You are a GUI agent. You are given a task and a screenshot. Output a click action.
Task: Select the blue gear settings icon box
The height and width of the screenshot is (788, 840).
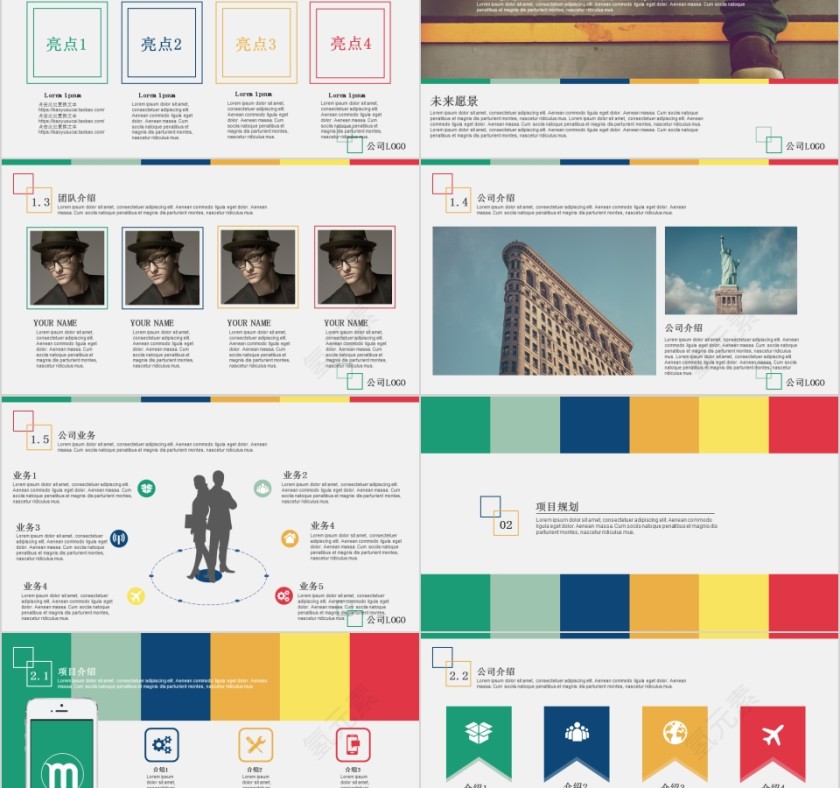162,744
